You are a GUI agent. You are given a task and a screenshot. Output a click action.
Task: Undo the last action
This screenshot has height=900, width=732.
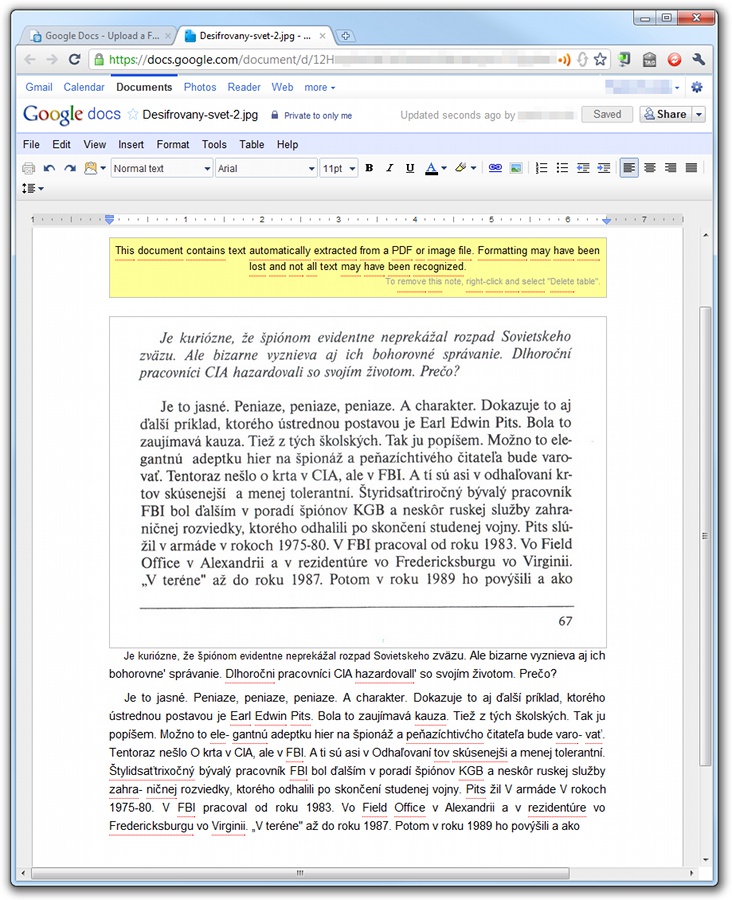[x=50, y=169]
